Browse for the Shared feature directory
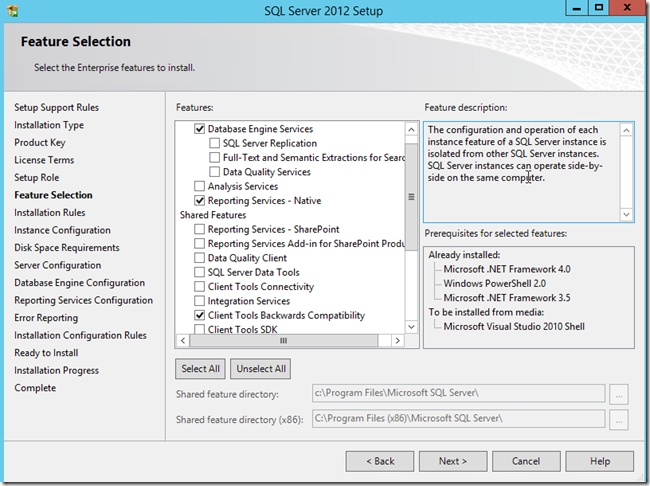 [619, 394]
